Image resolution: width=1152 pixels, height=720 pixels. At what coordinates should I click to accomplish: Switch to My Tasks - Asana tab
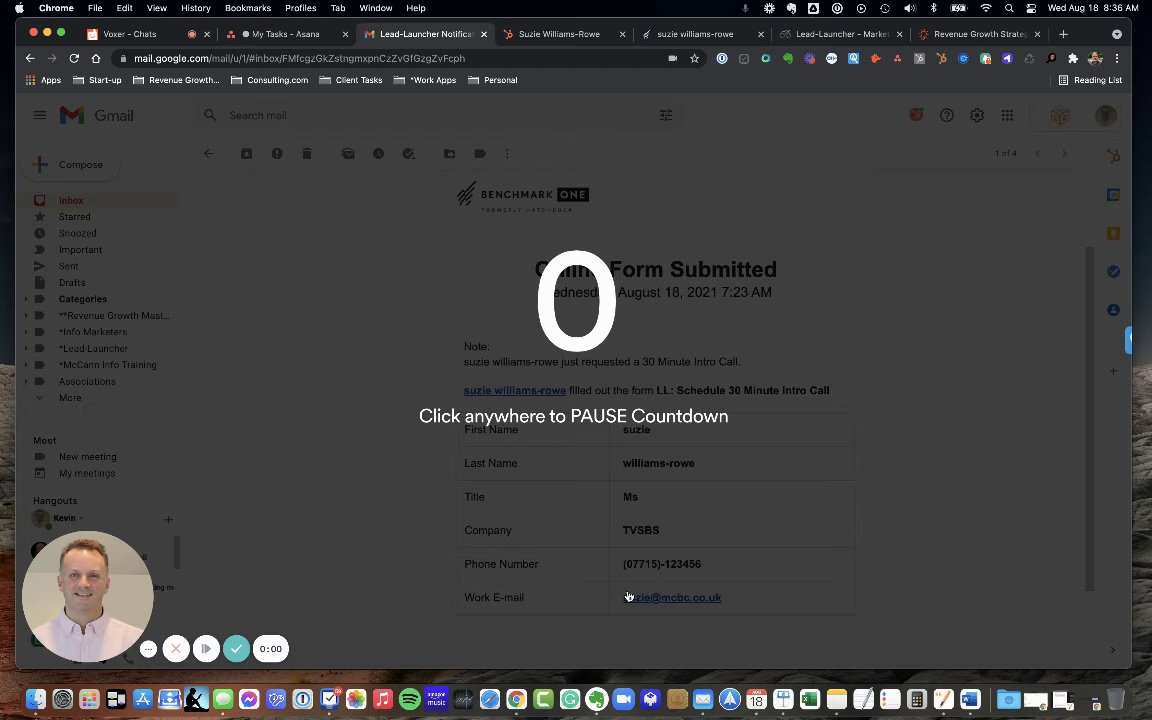pyautogui.click(x=287, y=34)
